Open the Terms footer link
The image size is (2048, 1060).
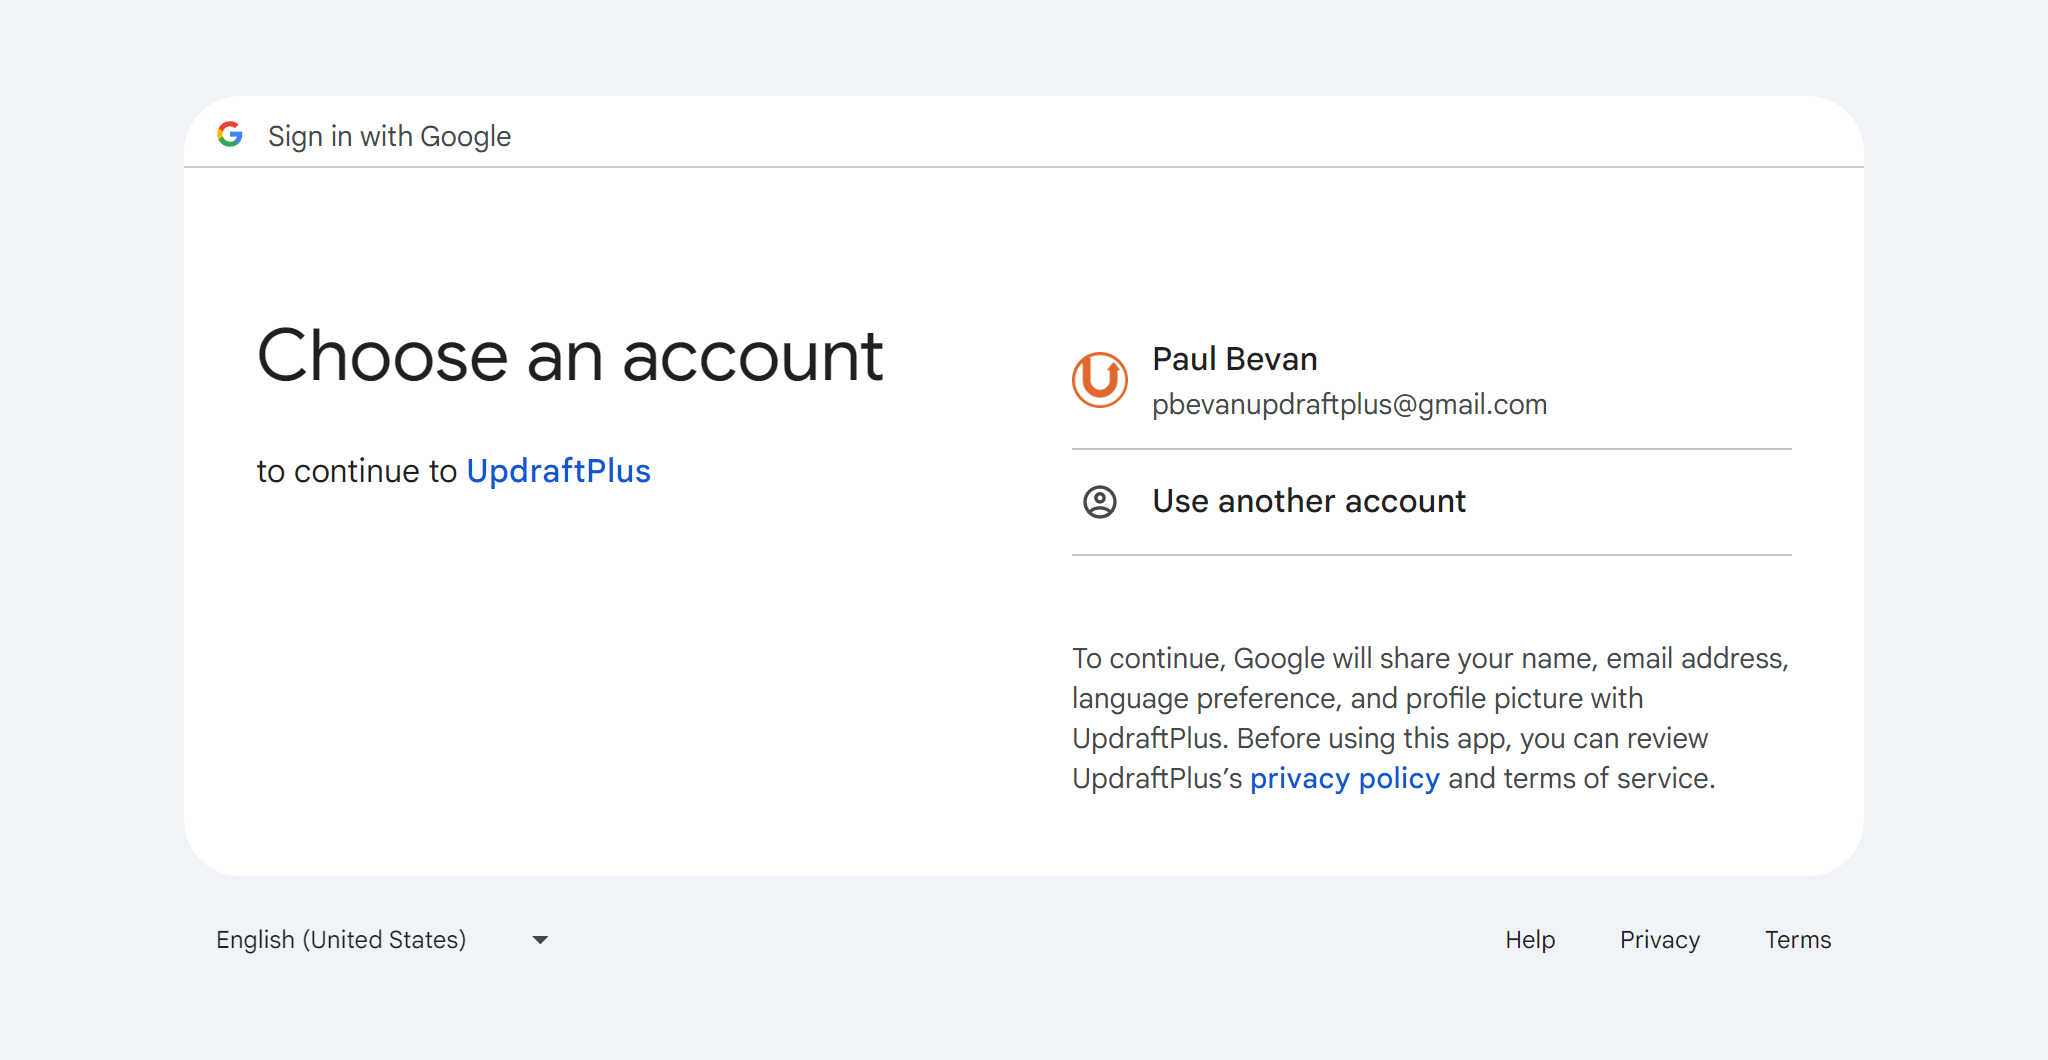click(1797, 940)
